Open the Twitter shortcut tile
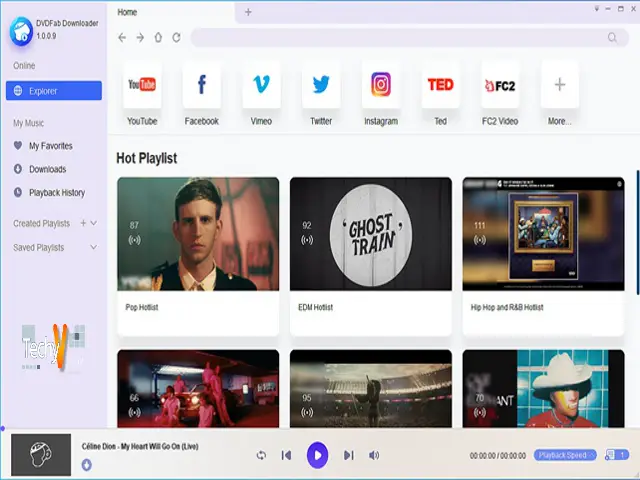The image size is (640, 480). click(x=321, y=86)
